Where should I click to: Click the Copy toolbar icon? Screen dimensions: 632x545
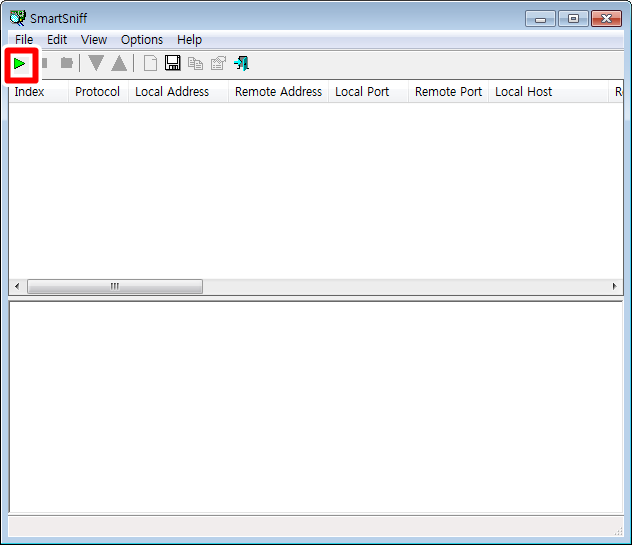tap(195, 63)
